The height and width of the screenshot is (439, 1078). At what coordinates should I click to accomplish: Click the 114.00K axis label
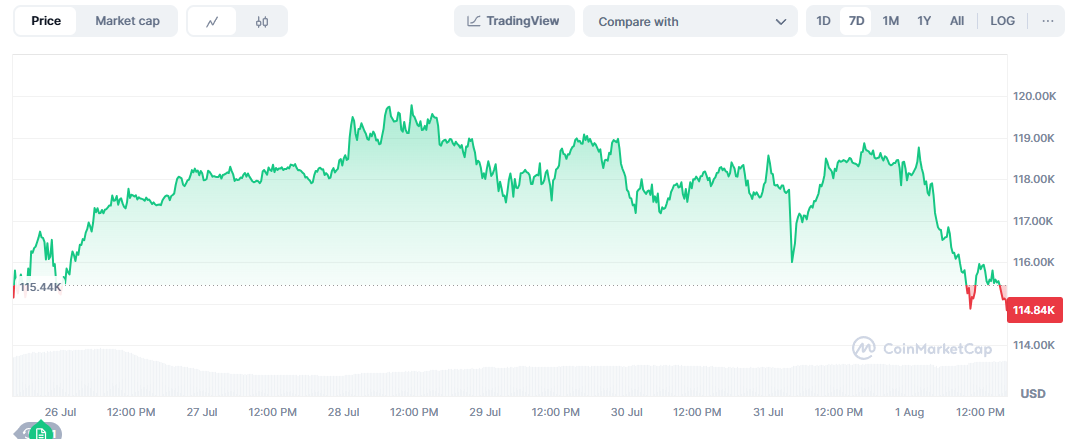(1035, 345)
